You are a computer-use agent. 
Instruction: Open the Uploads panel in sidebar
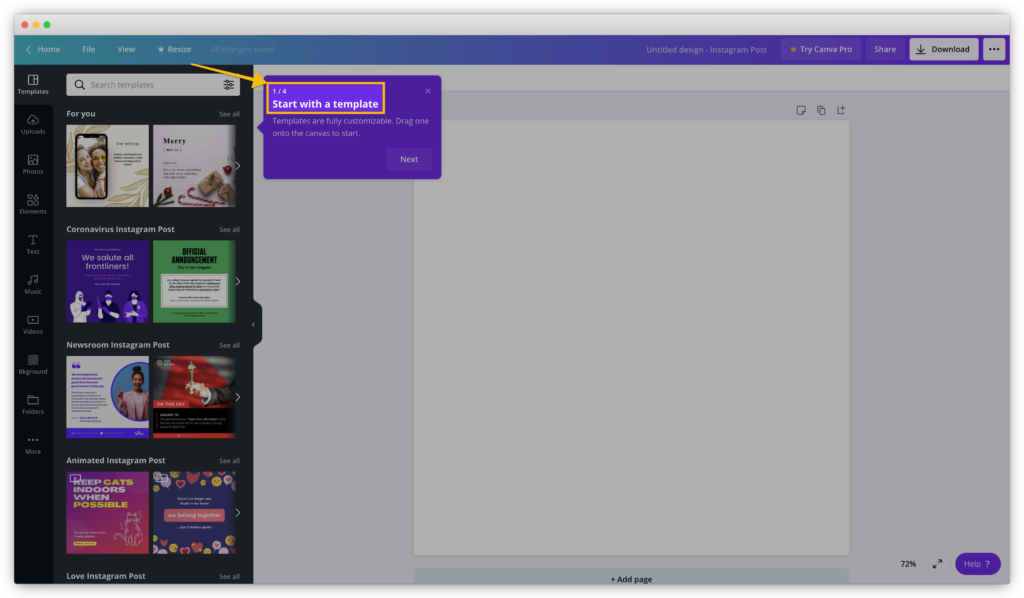tap(33, 124)
